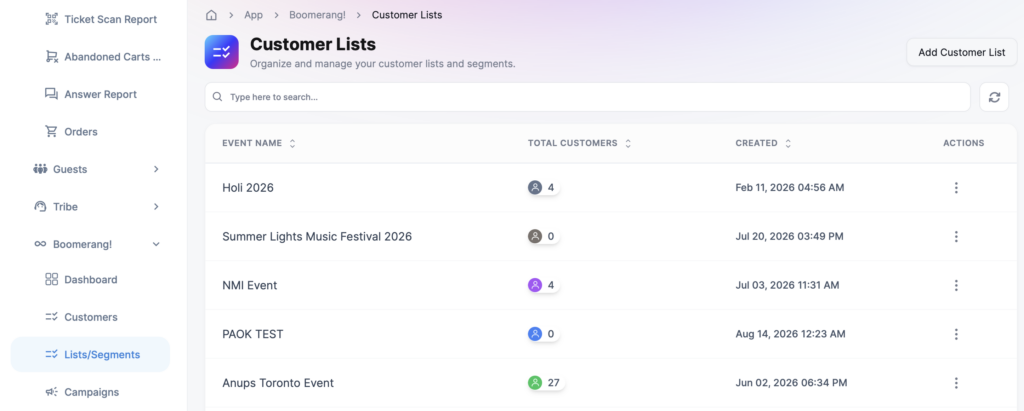Click date Feb 11, 2026 04:56 AM
This screenshot has height=411, width=1024.
[790, 188]
